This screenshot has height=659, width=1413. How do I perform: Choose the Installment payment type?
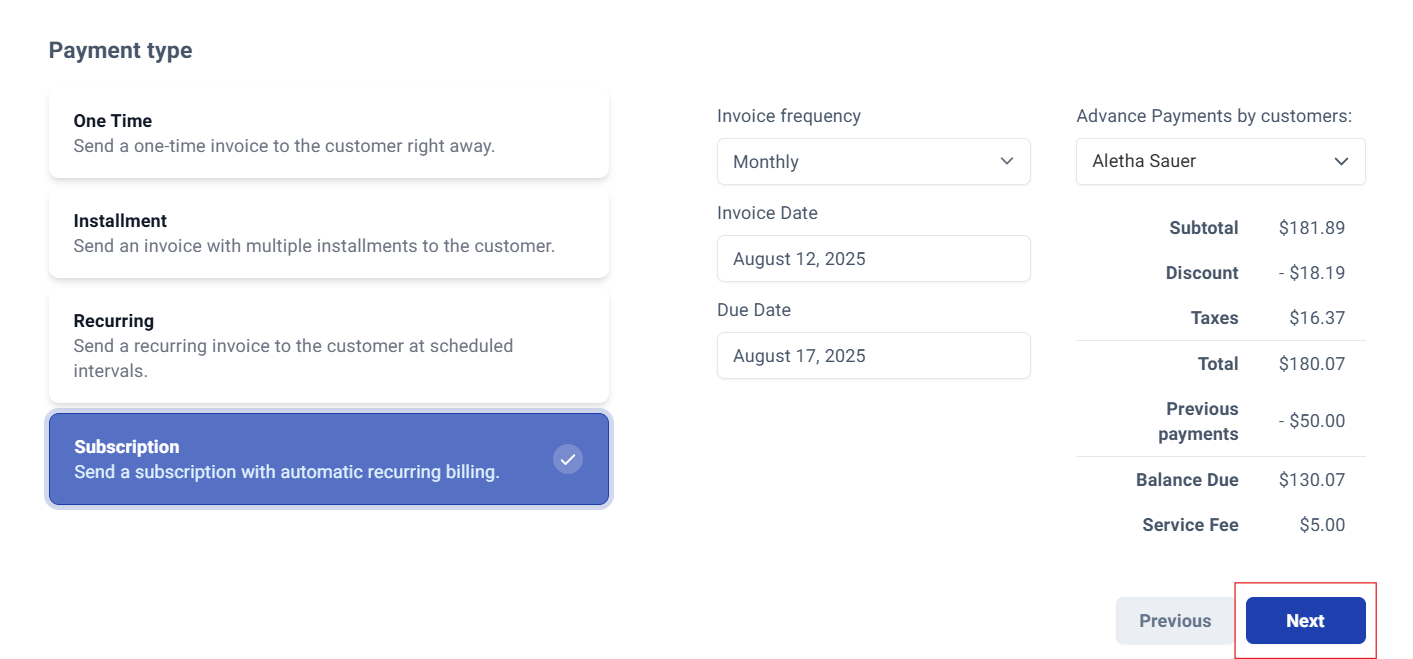tap(329, 233)
